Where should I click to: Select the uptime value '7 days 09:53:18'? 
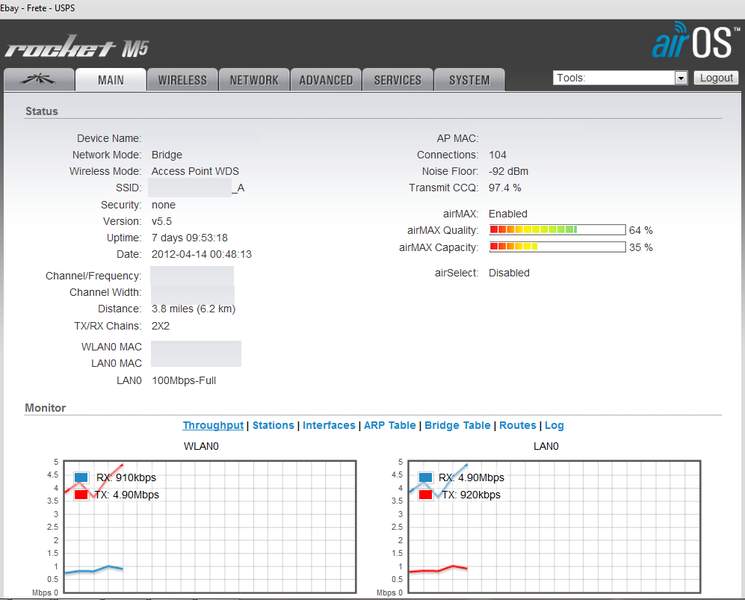190,238
